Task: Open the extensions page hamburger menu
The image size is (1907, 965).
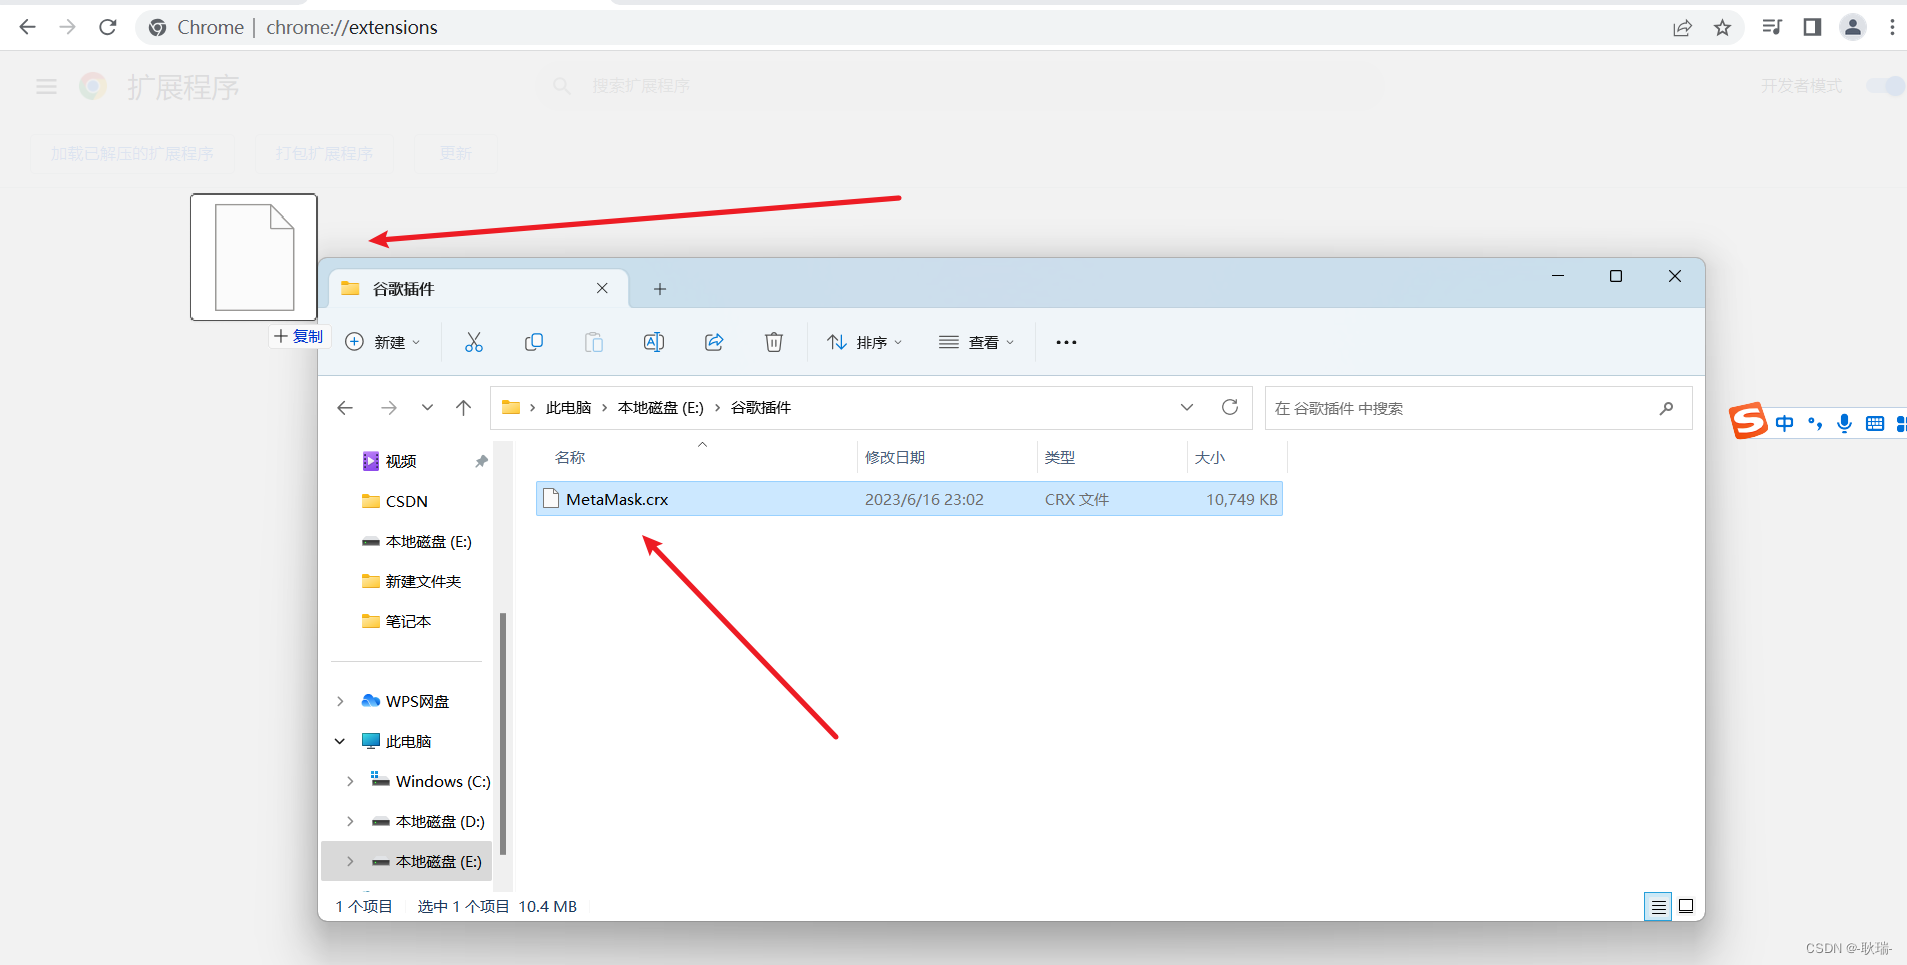Action: [46, 87]
